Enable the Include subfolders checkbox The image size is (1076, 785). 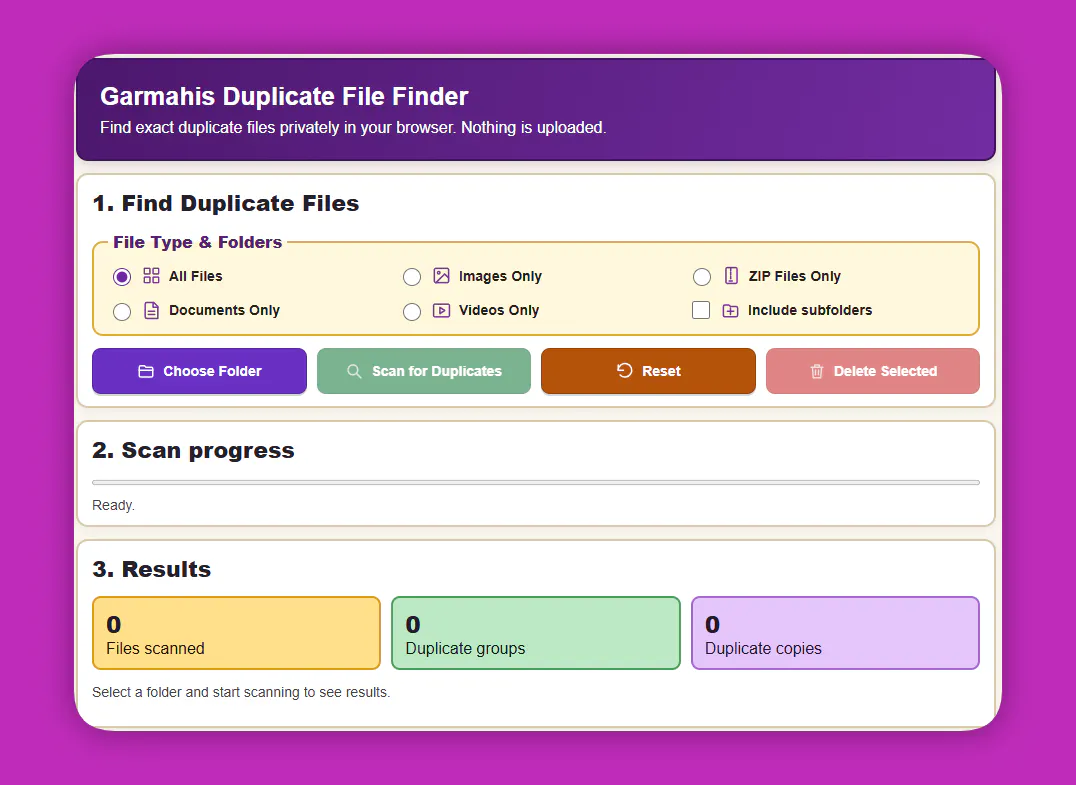click(x=701, y=310)
